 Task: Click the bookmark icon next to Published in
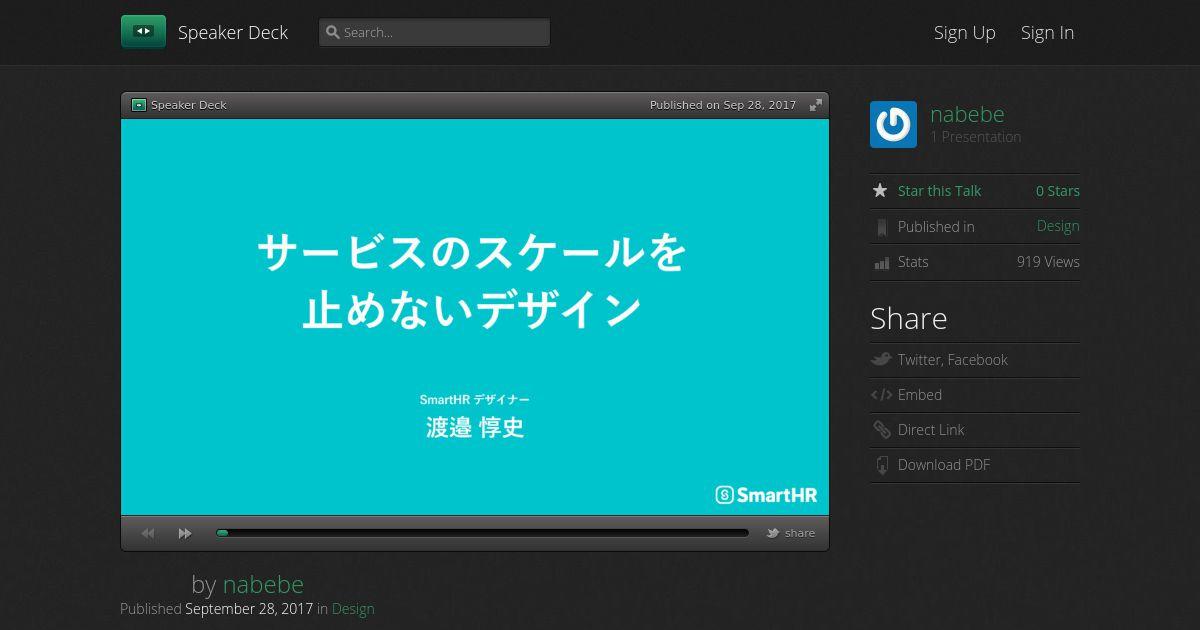click(881, 227)
